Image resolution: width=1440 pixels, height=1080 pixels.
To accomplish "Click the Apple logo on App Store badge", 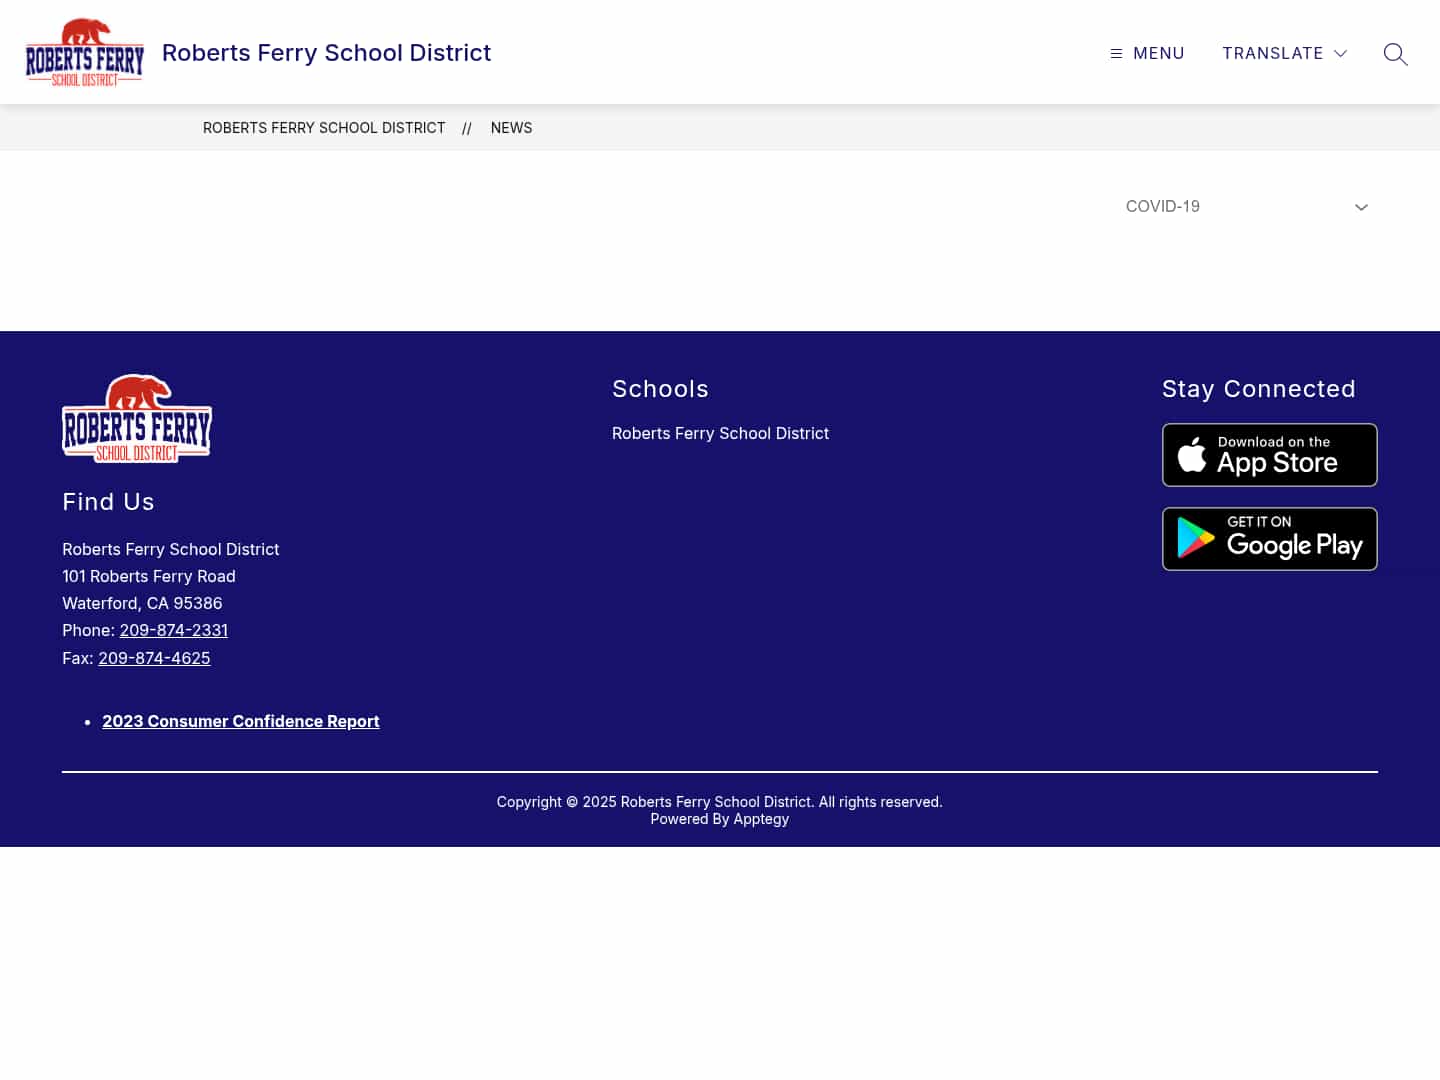I will point(1192,456).
